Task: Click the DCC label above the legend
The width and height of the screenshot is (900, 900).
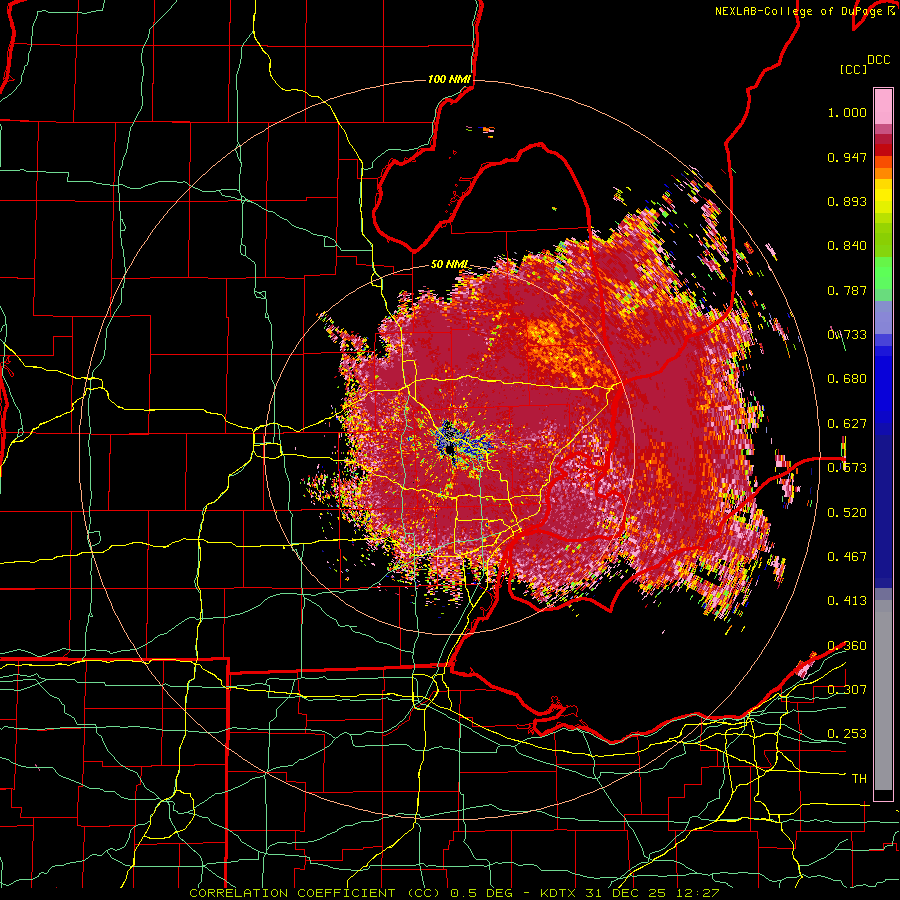Action: pyautogui.click(x=878, y=60)
